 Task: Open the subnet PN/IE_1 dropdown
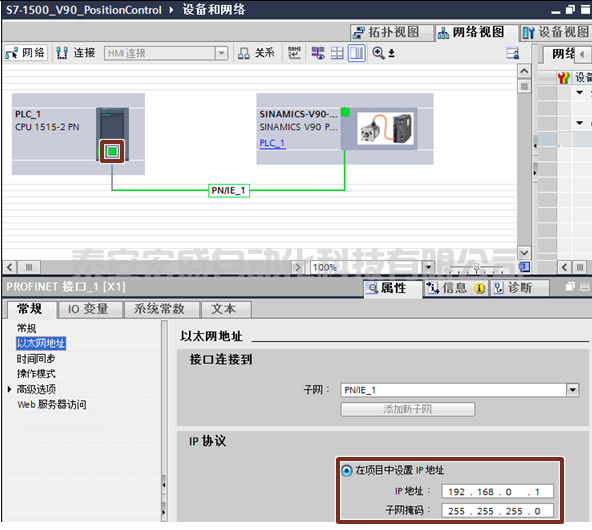tap(573, 390)
